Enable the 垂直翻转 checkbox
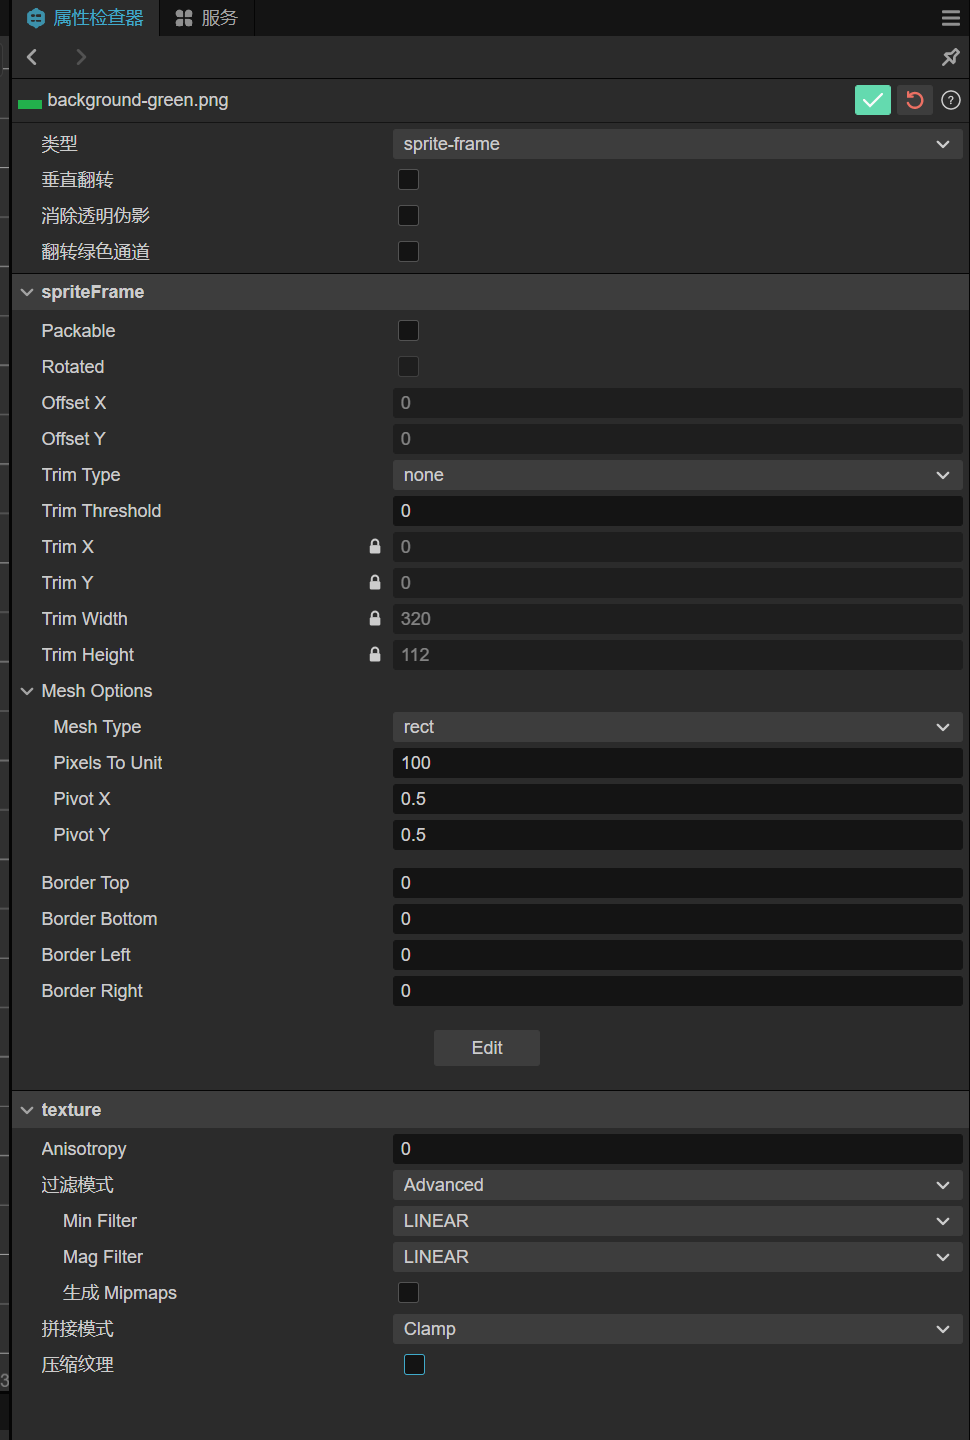Viewport: 970px width, 1440px height. click(x=408, y=180)
